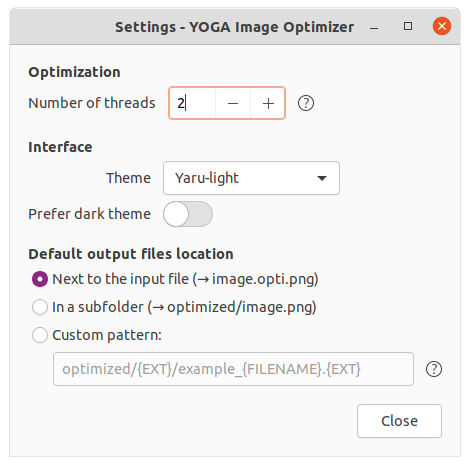Click the "Number of threads" label

point(92,103)
